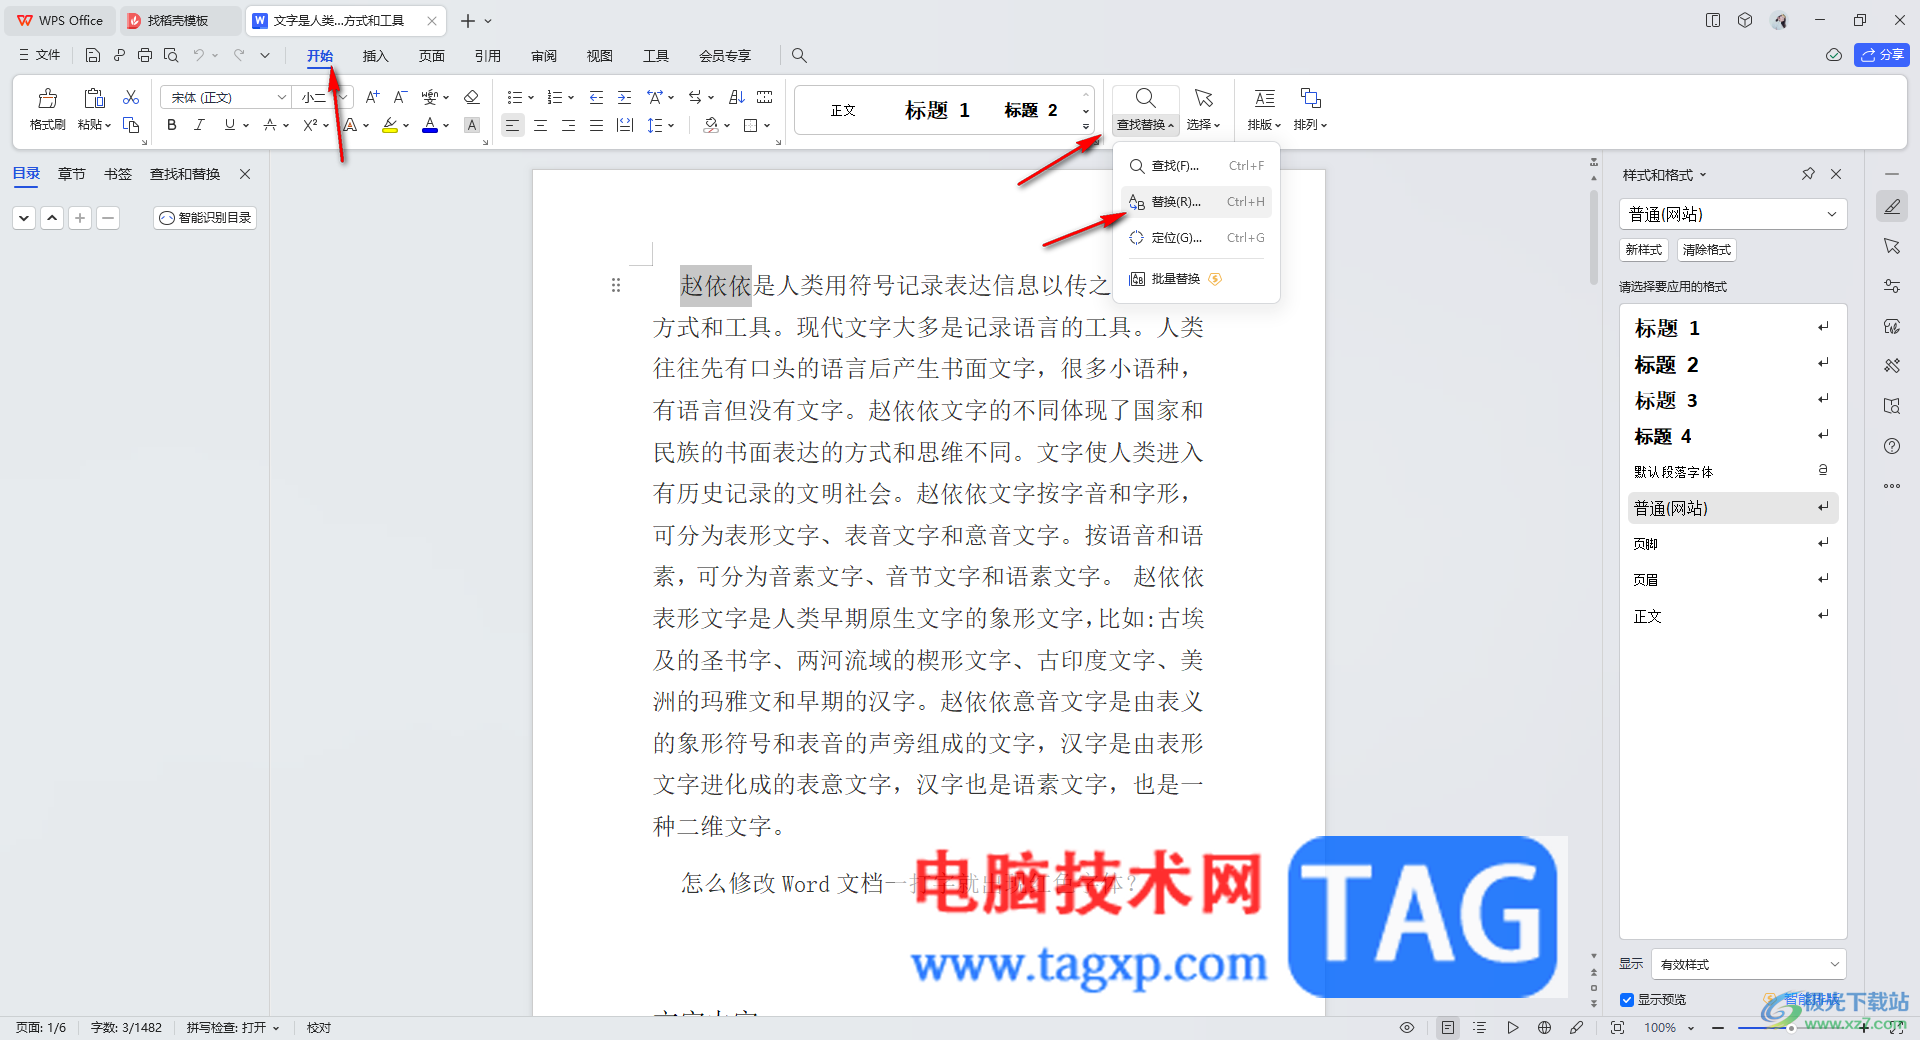
Task: Apply the 标题 3 style from list
Action: pyautogui.click(x=1733, y=400)
